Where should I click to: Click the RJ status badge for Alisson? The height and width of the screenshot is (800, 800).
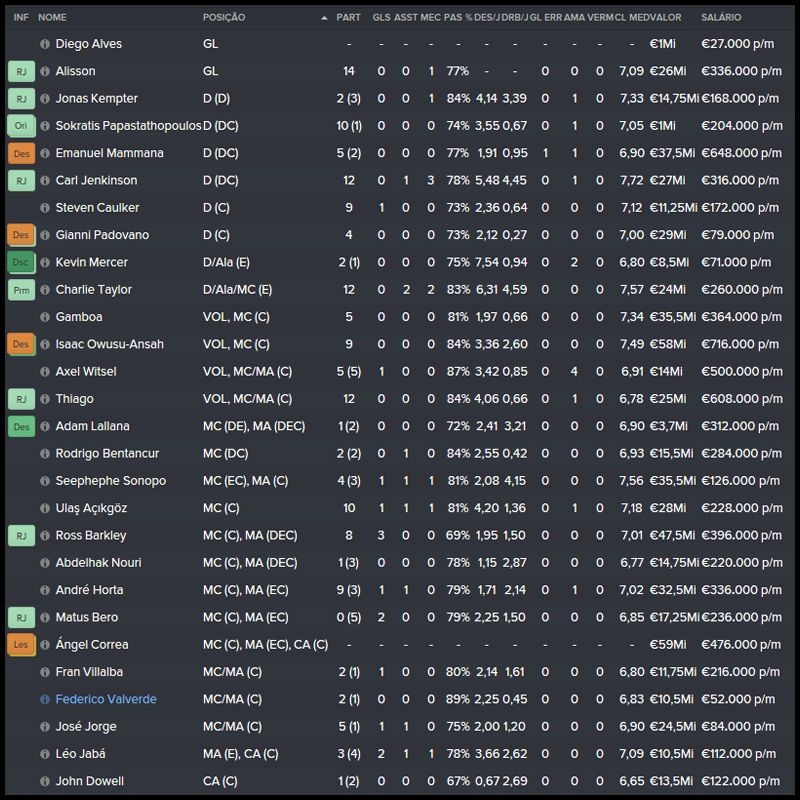point(21,72)
